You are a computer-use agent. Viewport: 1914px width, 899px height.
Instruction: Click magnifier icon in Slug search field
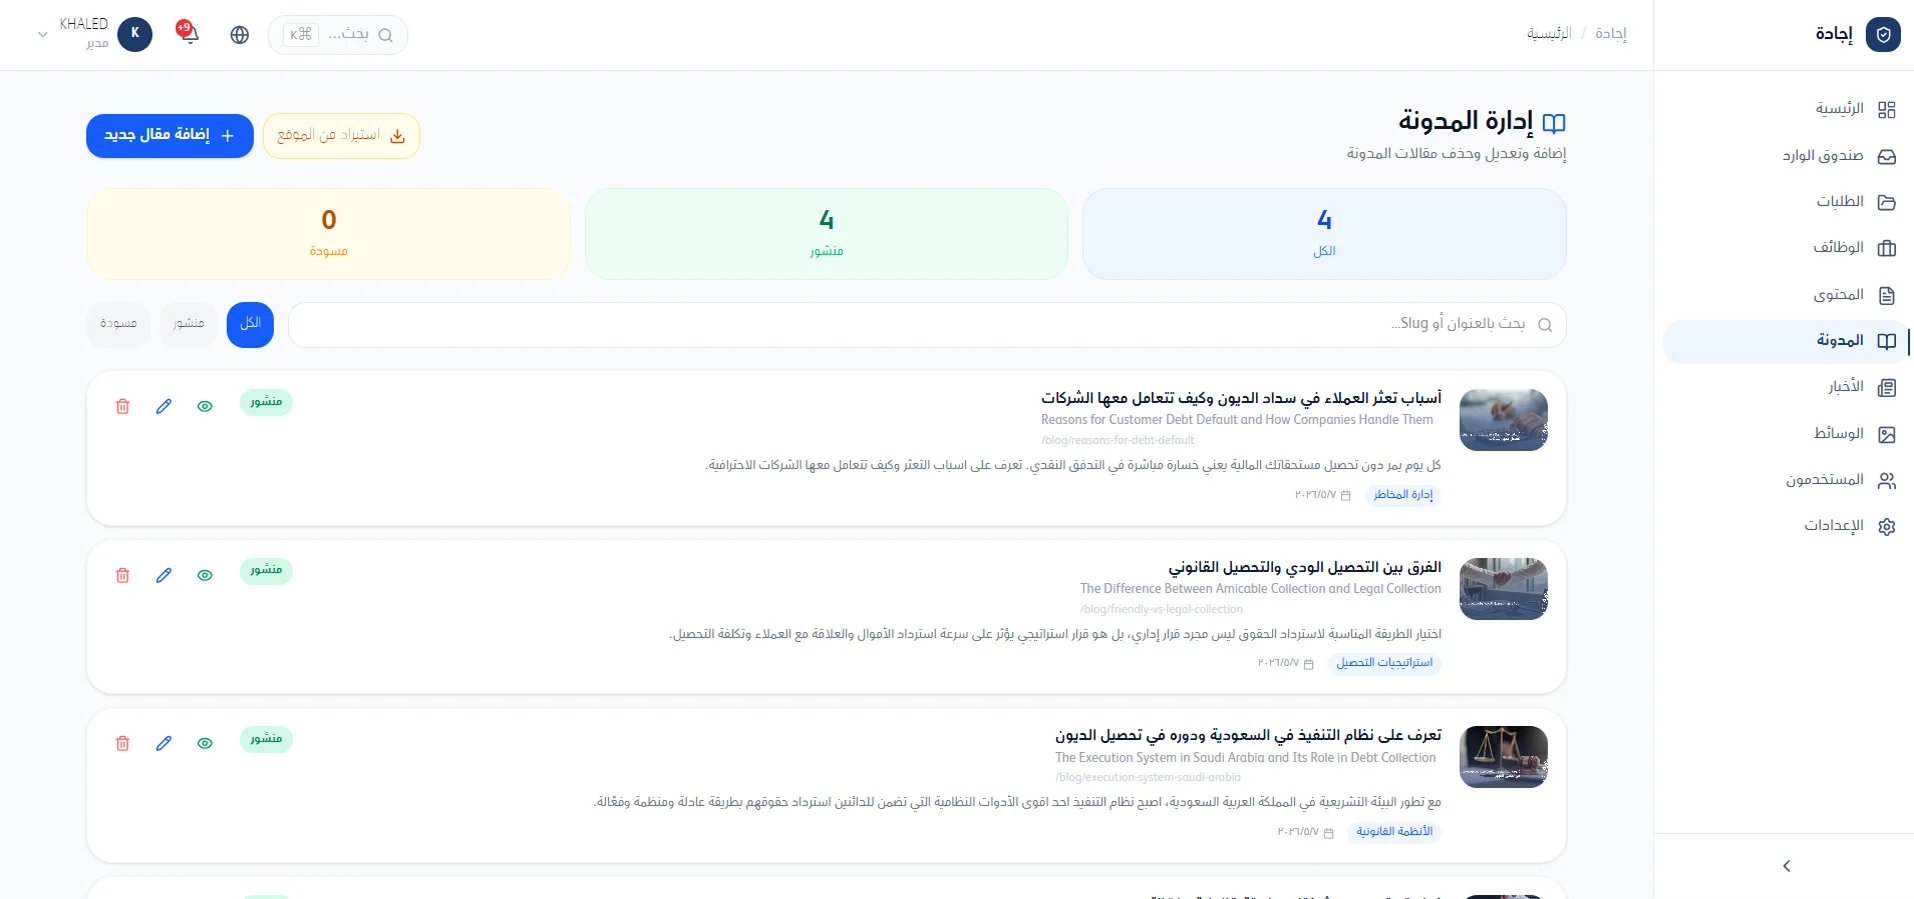coord(1545,325)
